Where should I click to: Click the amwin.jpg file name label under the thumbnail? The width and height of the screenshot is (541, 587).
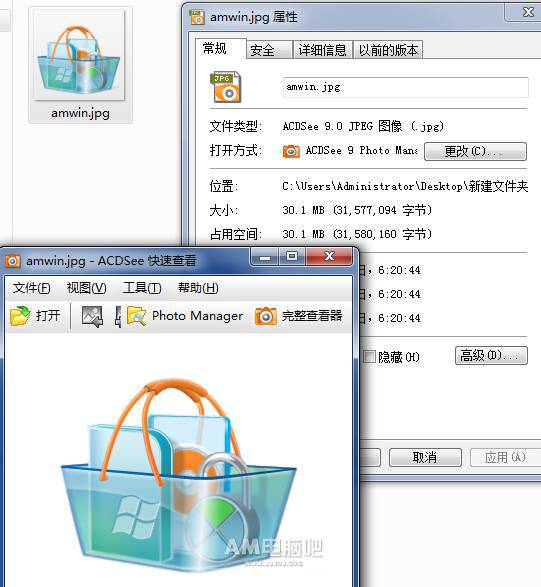(x=80, y=113)
